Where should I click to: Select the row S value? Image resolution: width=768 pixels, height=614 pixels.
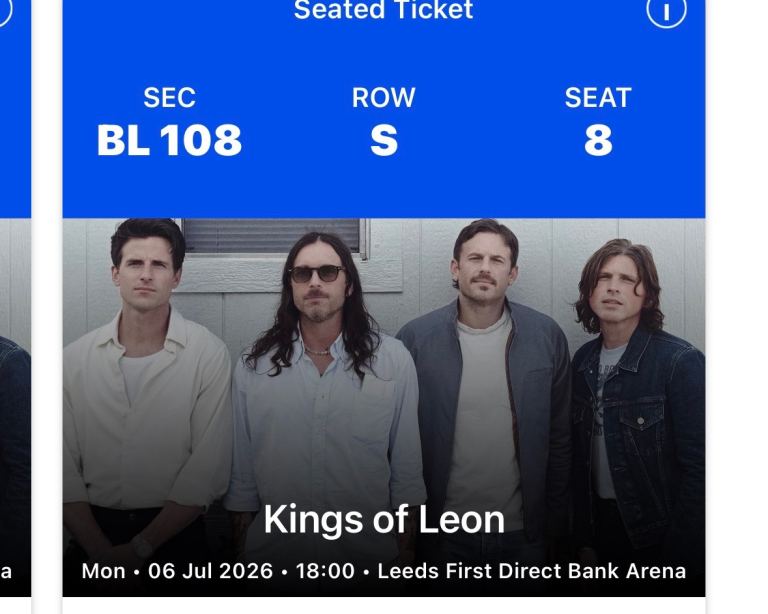[x=383, y=141]
